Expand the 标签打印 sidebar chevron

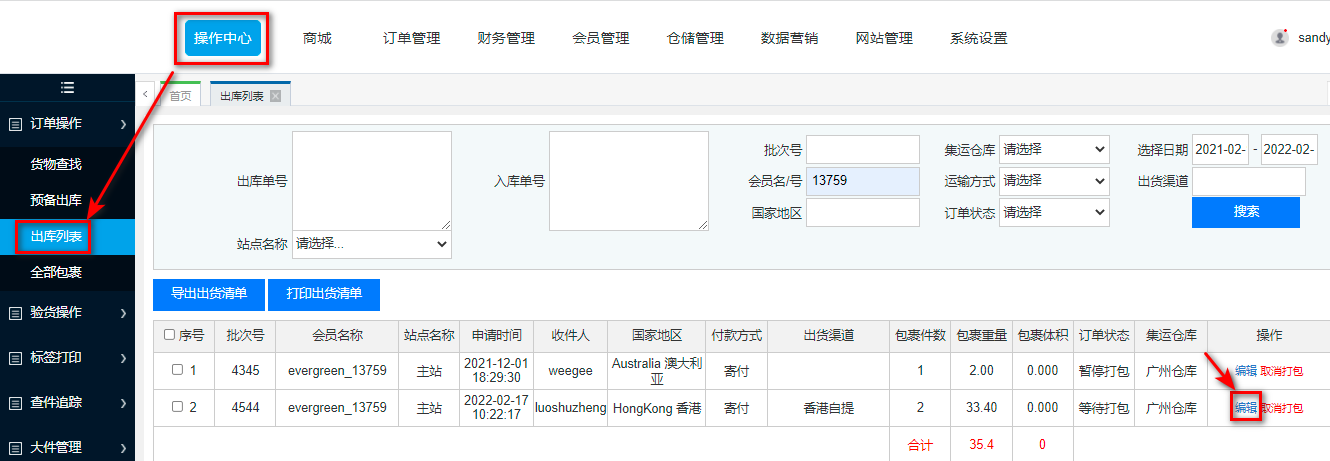tap(123, 358)
